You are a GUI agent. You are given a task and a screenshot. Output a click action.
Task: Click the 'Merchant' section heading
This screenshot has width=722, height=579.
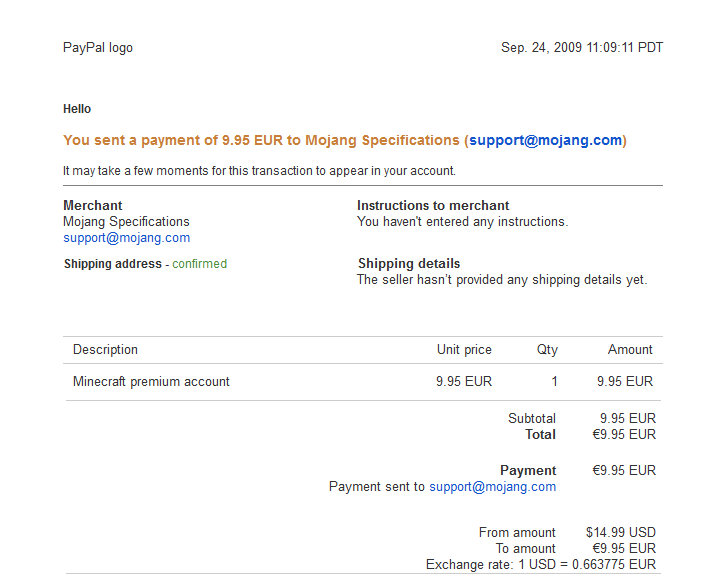(92, 206)
